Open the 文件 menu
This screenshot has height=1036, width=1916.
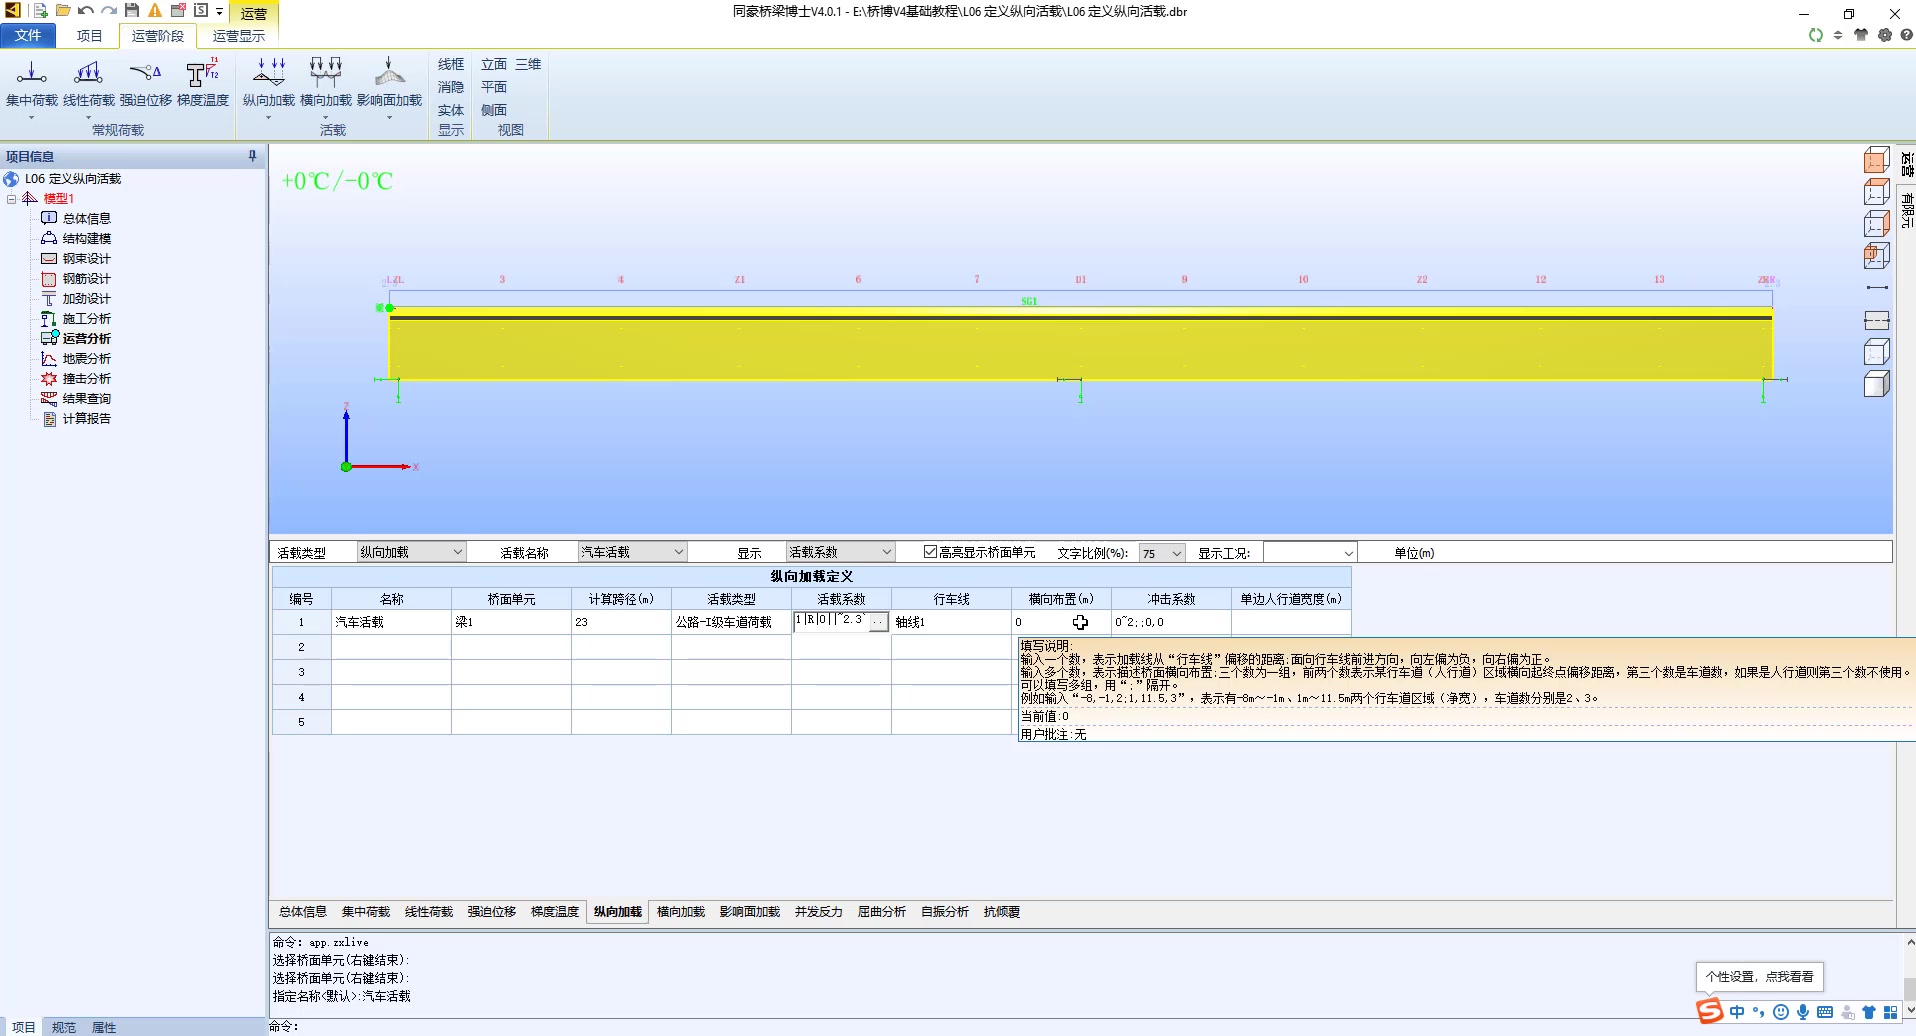pyautogui.click(x=28, y=35)
